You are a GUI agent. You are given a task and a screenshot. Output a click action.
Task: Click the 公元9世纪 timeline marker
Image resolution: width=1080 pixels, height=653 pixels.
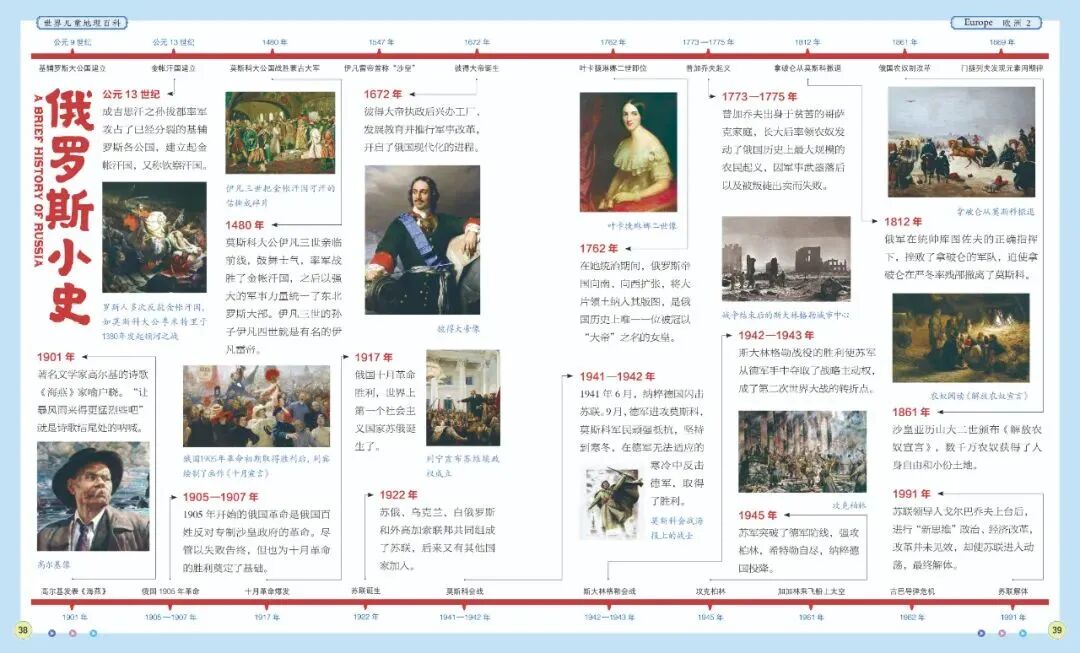point(72,42)
